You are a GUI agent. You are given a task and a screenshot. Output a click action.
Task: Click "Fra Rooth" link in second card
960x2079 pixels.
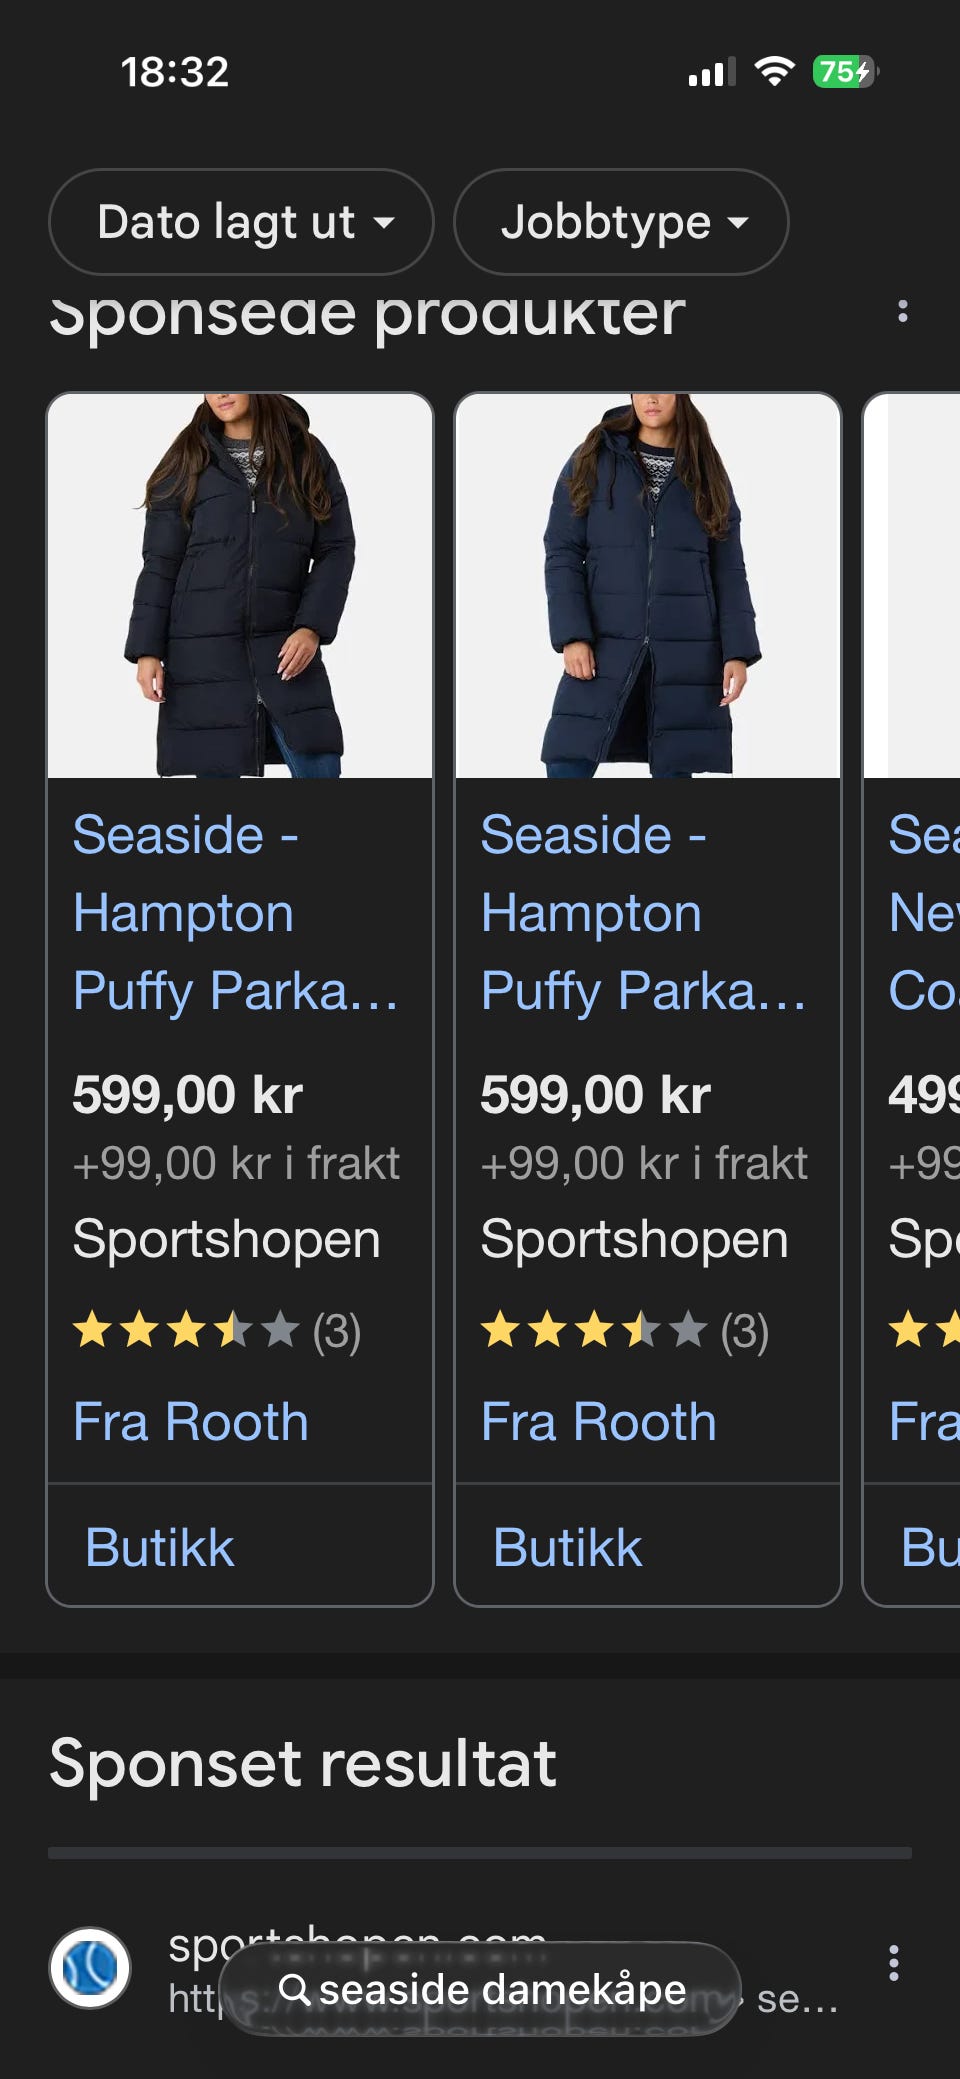click(x=599, y=1421)
